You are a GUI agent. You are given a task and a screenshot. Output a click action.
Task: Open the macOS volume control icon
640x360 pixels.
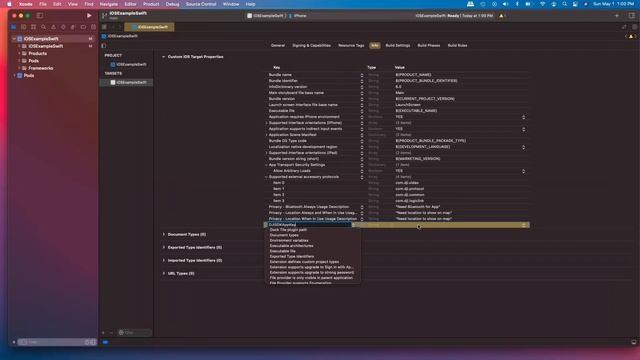click(505, 4)
